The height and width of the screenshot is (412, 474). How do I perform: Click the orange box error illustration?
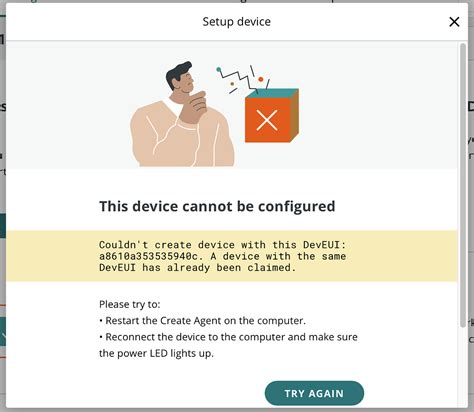pyautogui.click(x=272, y=115)
